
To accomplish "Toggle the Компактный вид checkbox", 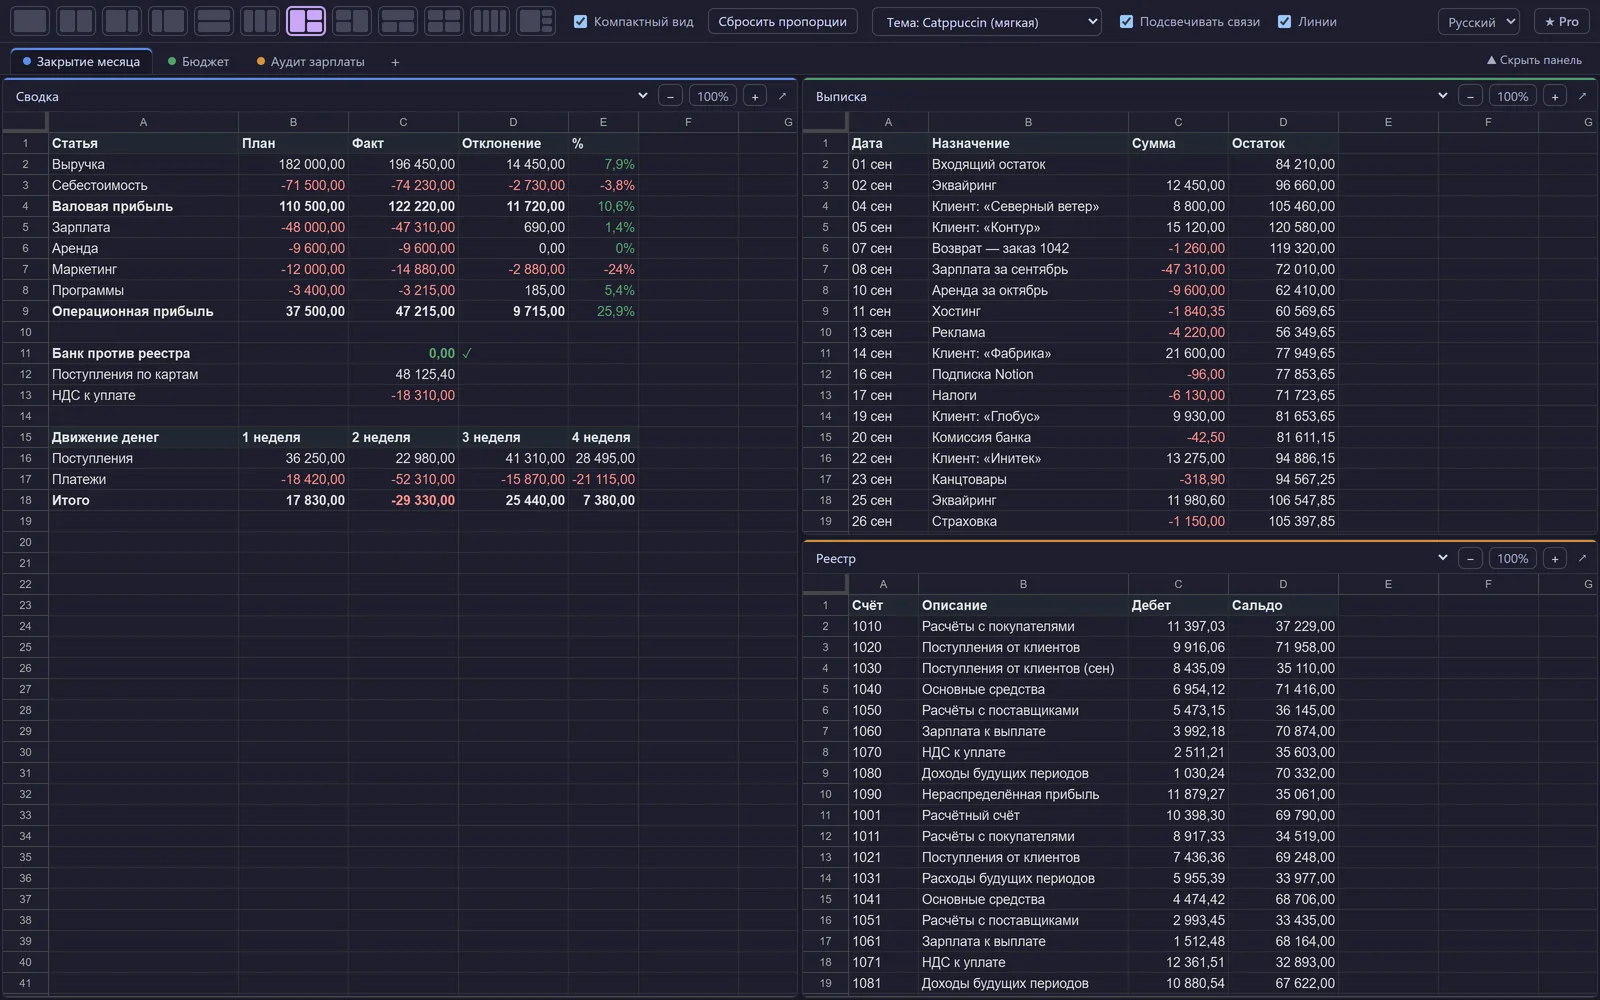I will 580,21.
